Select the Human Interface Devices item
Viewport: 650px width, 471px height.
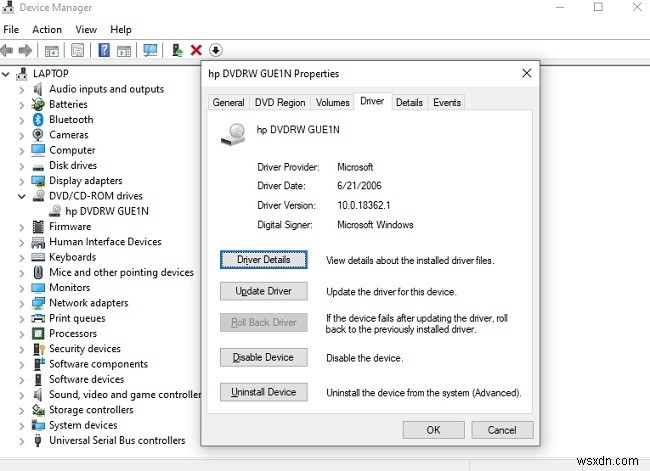105,242
